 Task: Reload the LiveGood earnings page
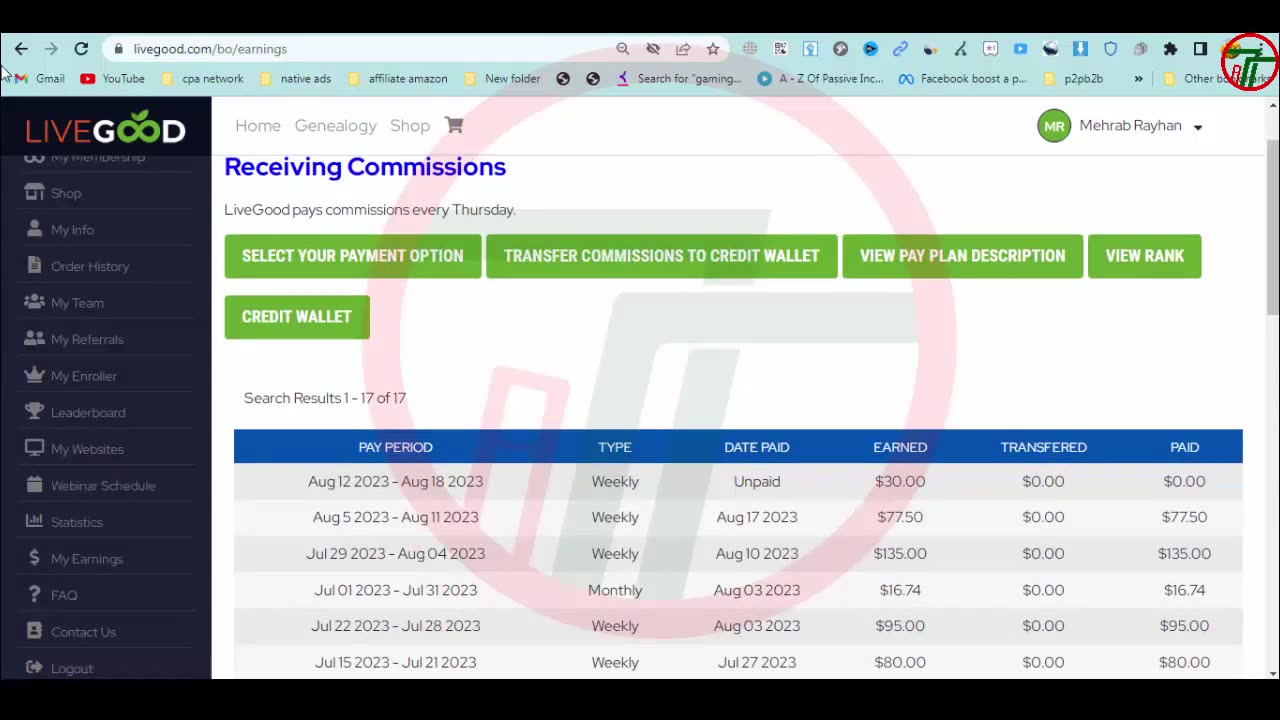click(81, 49)
